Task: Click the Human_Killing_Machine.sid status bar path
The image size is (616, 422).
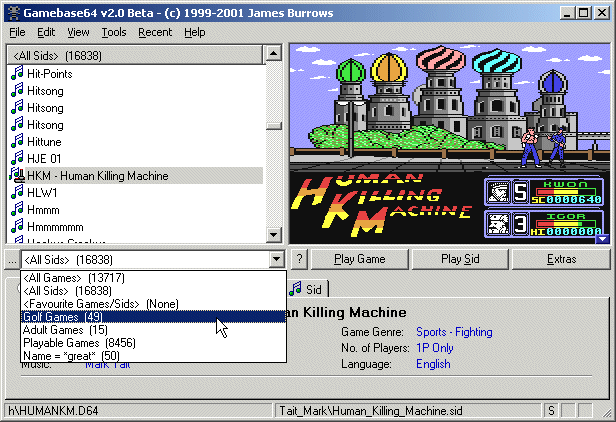Action: 408,411
